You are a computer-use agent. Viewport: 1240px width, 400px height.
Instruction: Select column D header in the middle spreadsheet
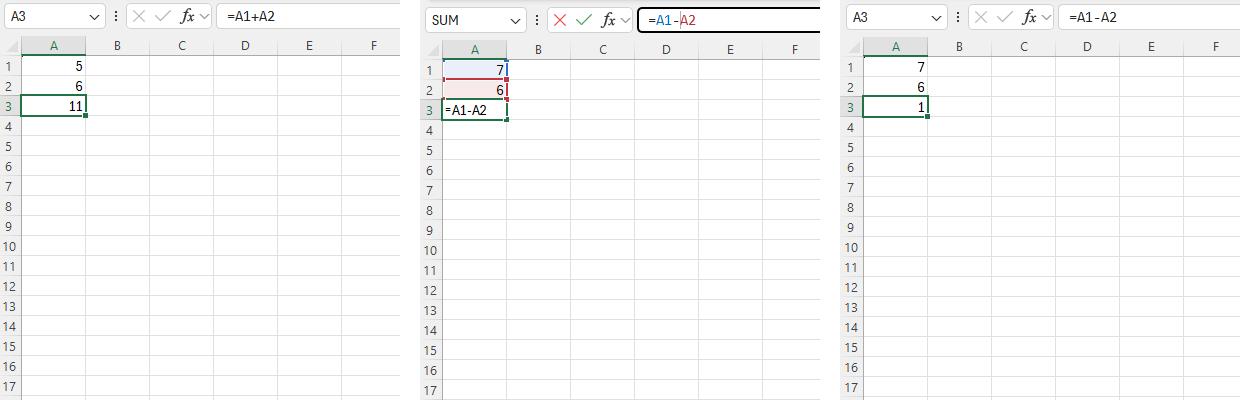tap(666, 50)
